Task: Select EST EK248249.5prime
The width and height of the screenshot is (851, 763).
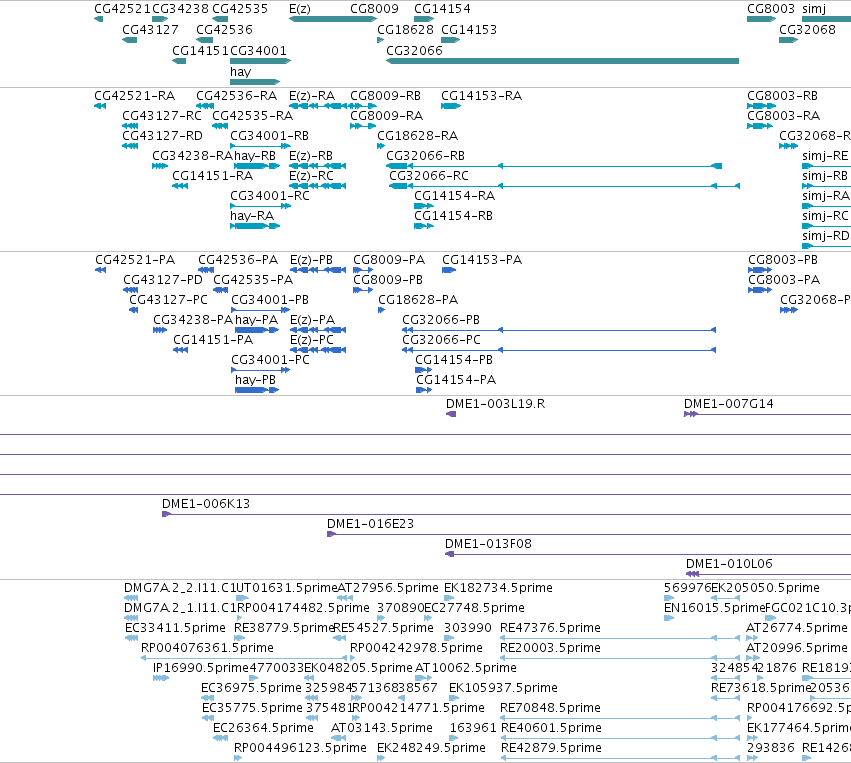Action: pos(381,758)
